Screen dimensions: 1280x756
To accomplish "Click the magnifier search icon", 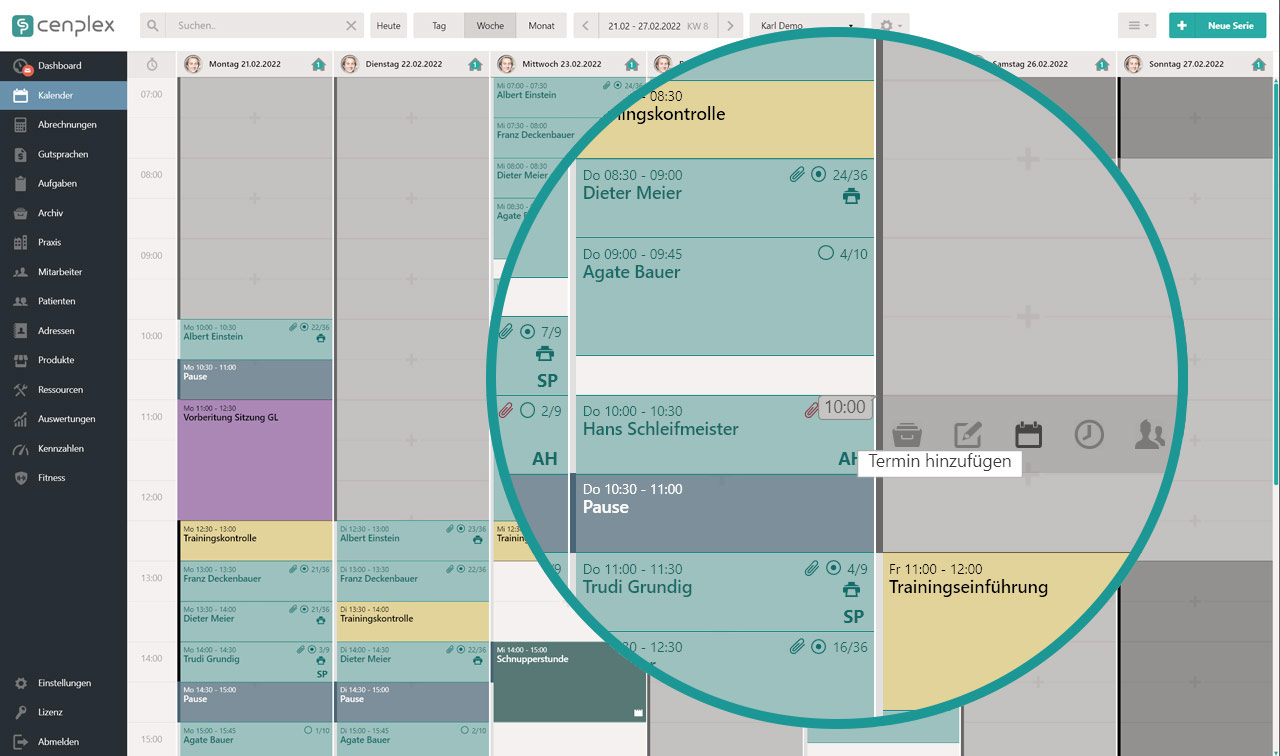I will click(153, 26).
